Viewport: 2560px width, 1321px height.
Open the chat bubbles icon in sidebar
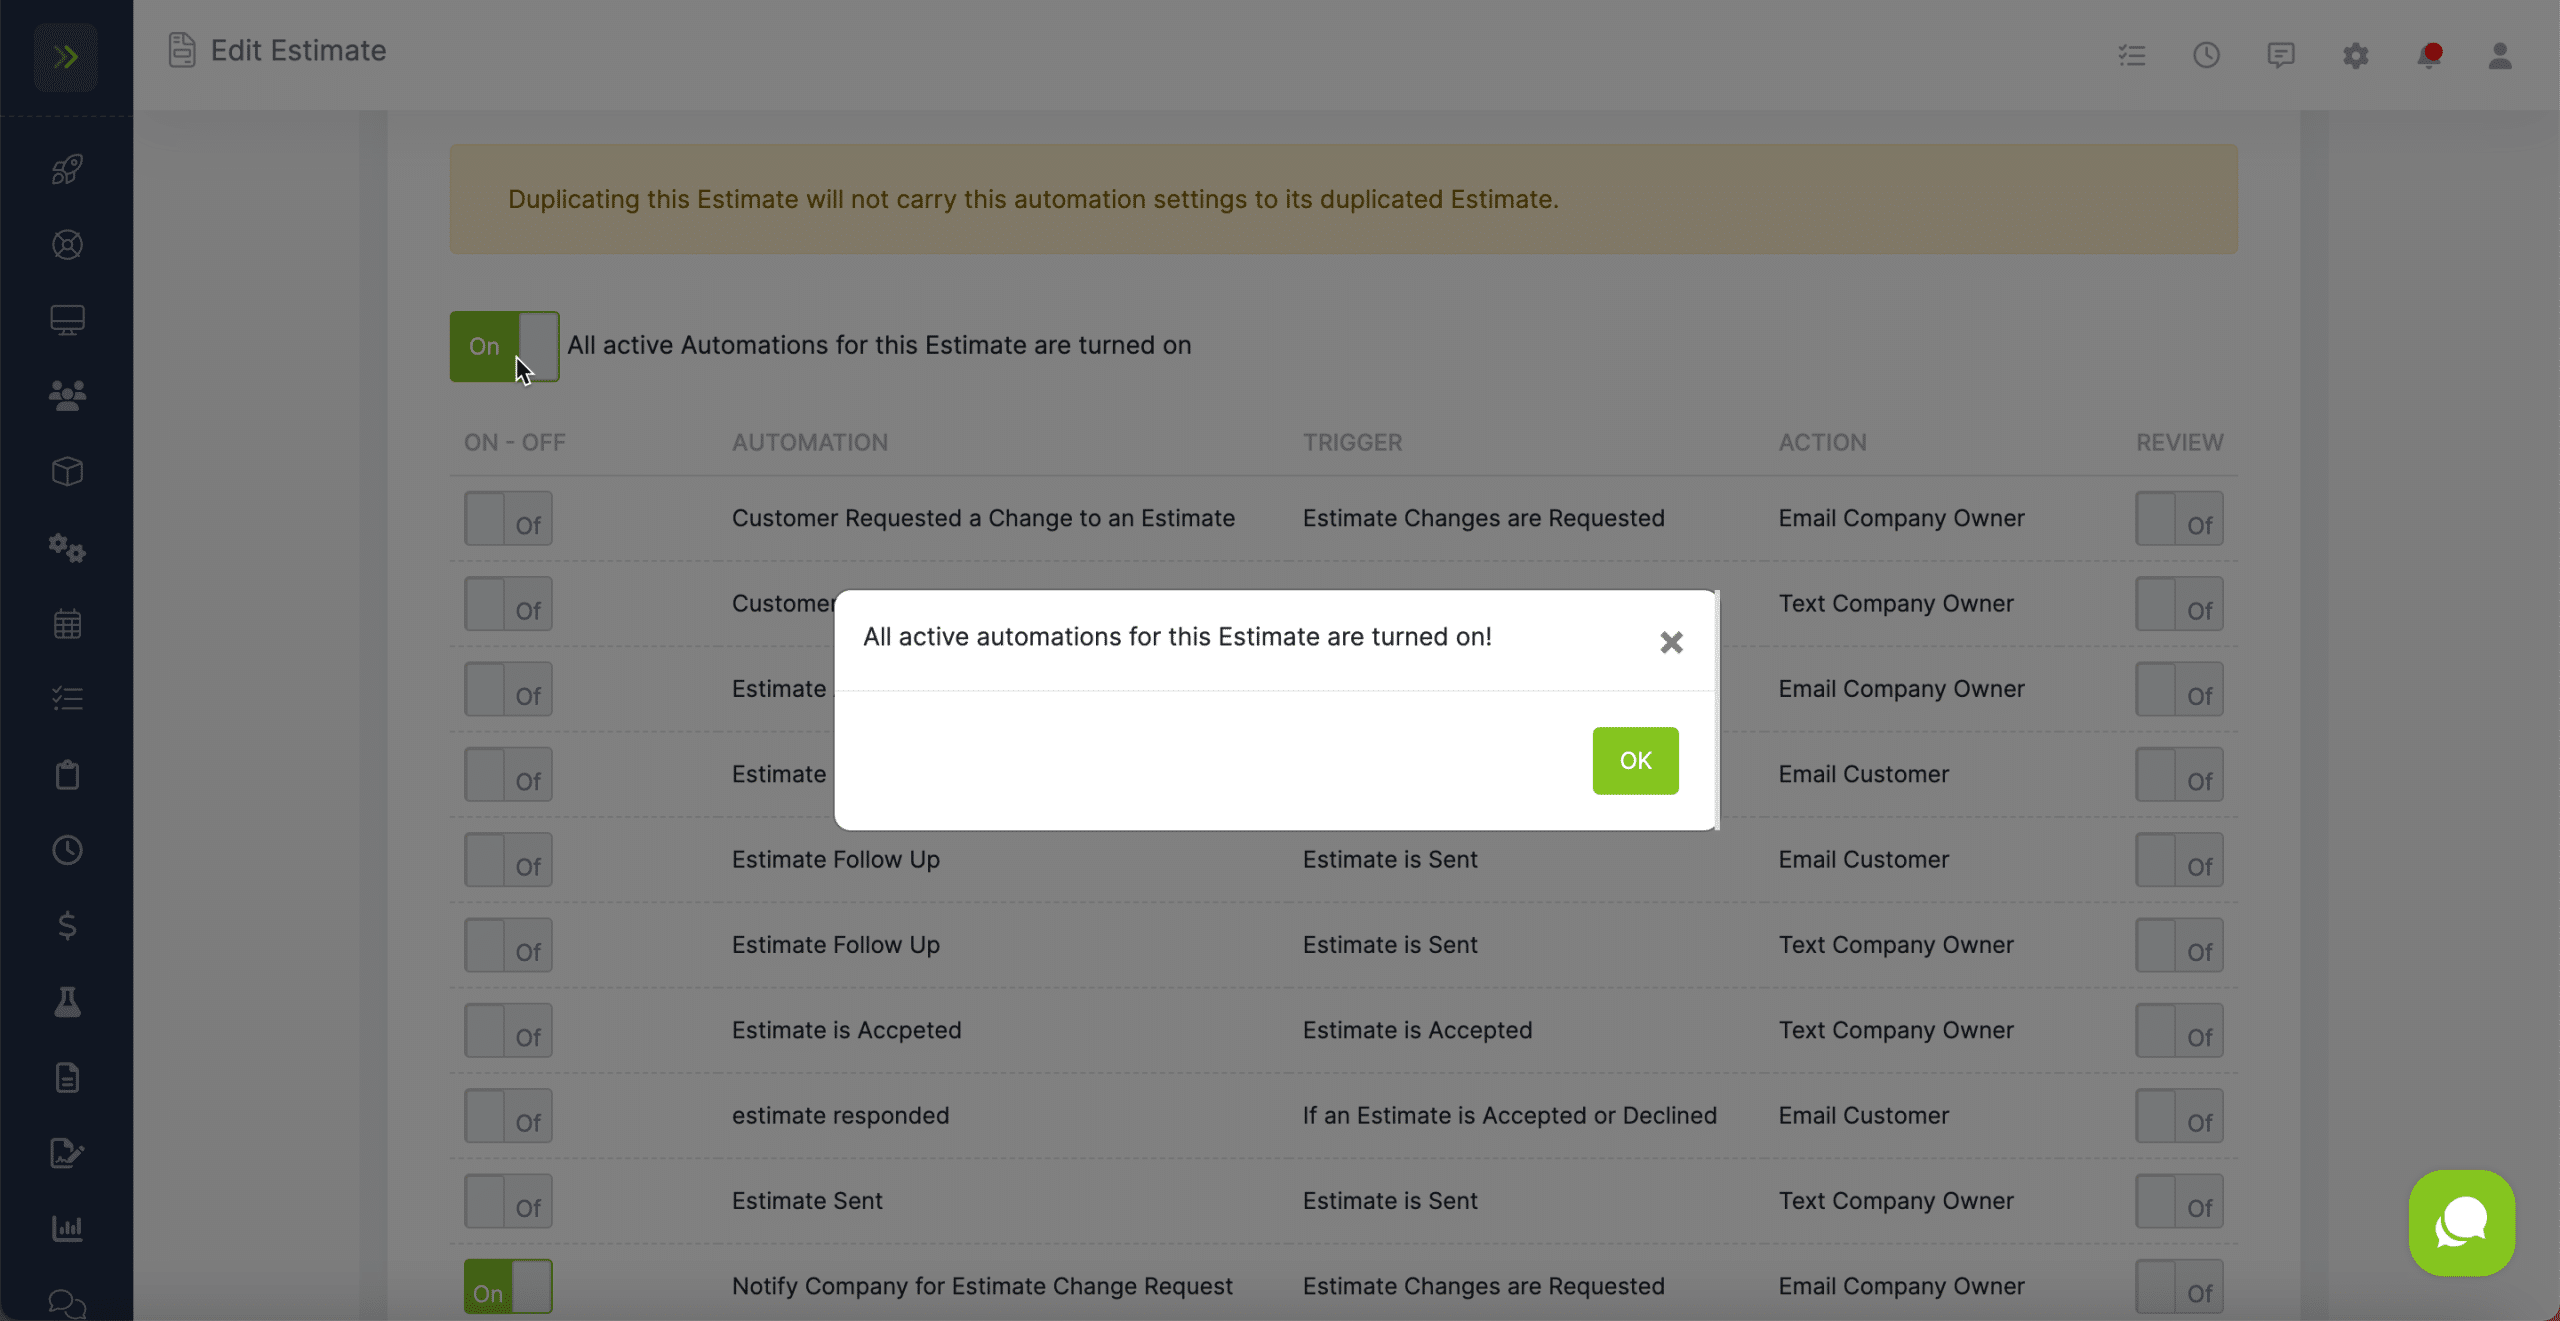pyautogui.click(x=67, y=1304)
